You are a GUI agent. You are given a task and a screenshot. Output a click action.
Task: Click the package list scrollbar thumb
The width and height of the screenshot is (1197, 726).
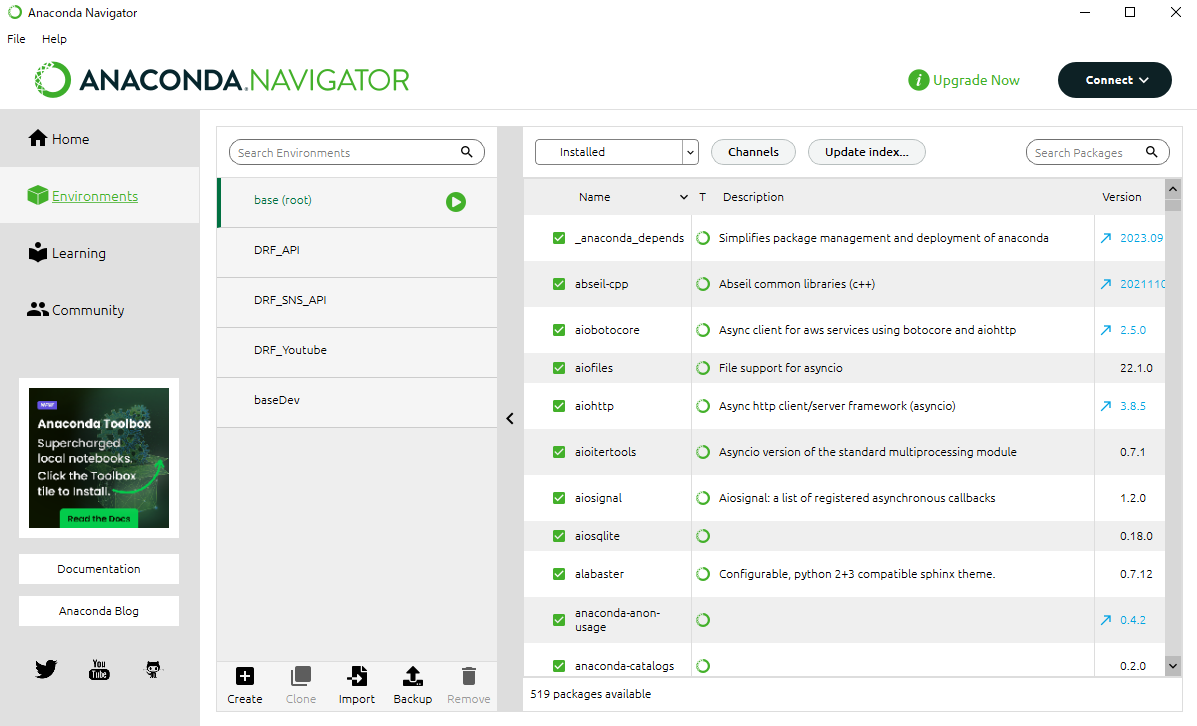click(1173, 205)
